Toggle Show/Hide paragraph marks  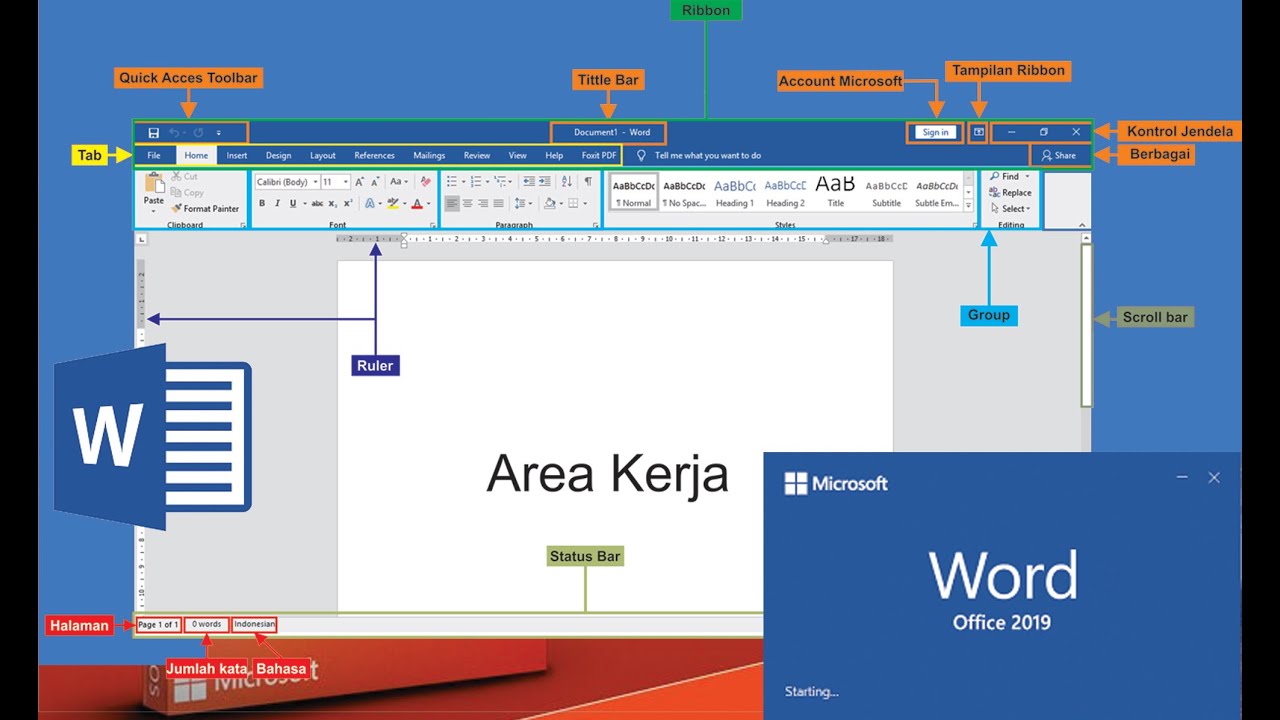588,182
